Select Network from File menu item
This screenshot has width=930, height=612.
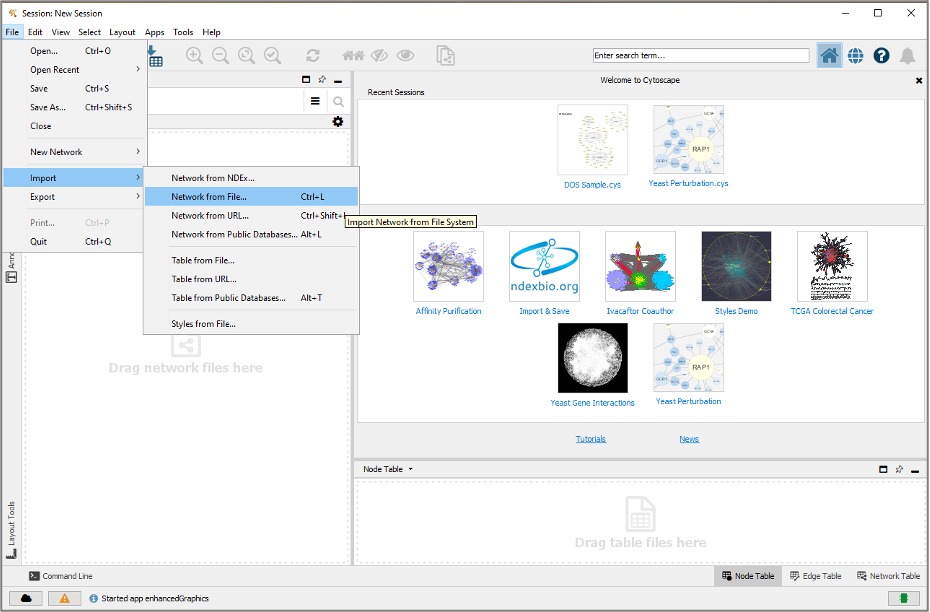[251, 197]
